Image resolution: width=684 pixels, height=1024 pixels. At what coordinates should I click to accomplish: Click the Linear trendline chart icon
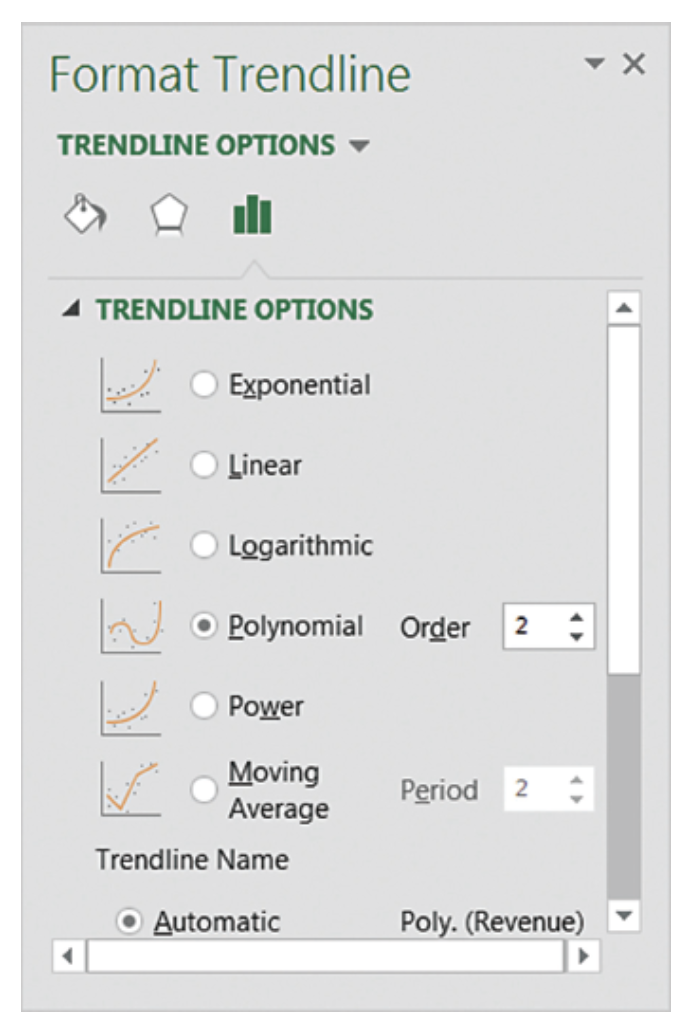[x=131, y=465]
